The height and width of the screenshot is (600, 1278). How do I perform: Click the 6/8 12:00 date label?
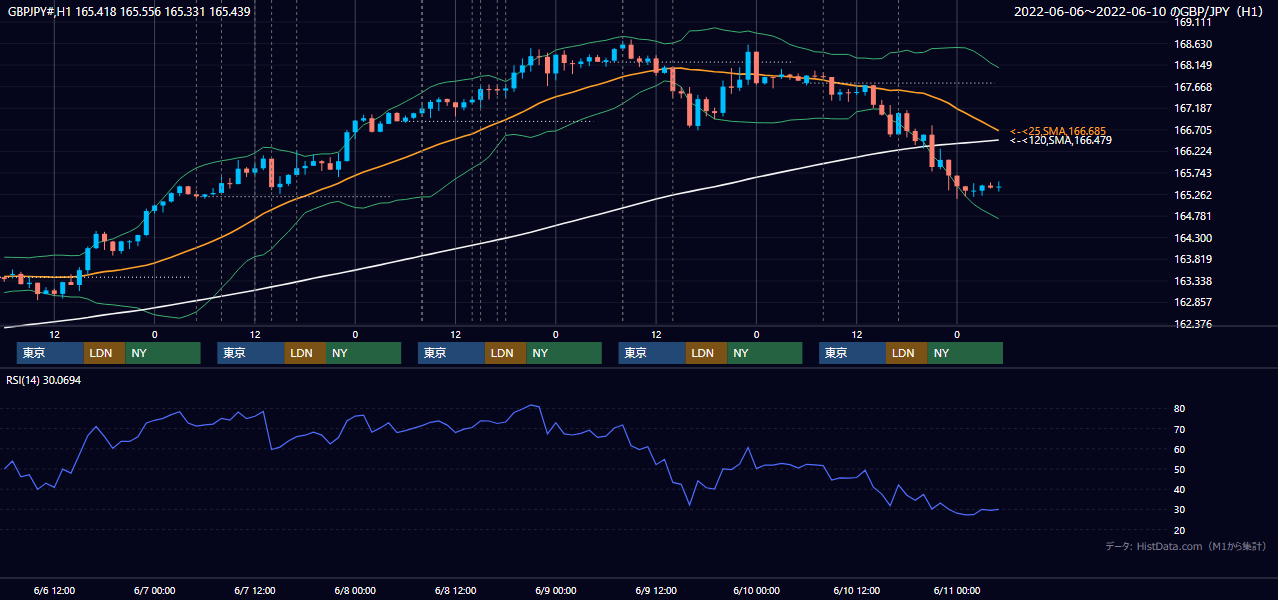pos(455,590)
